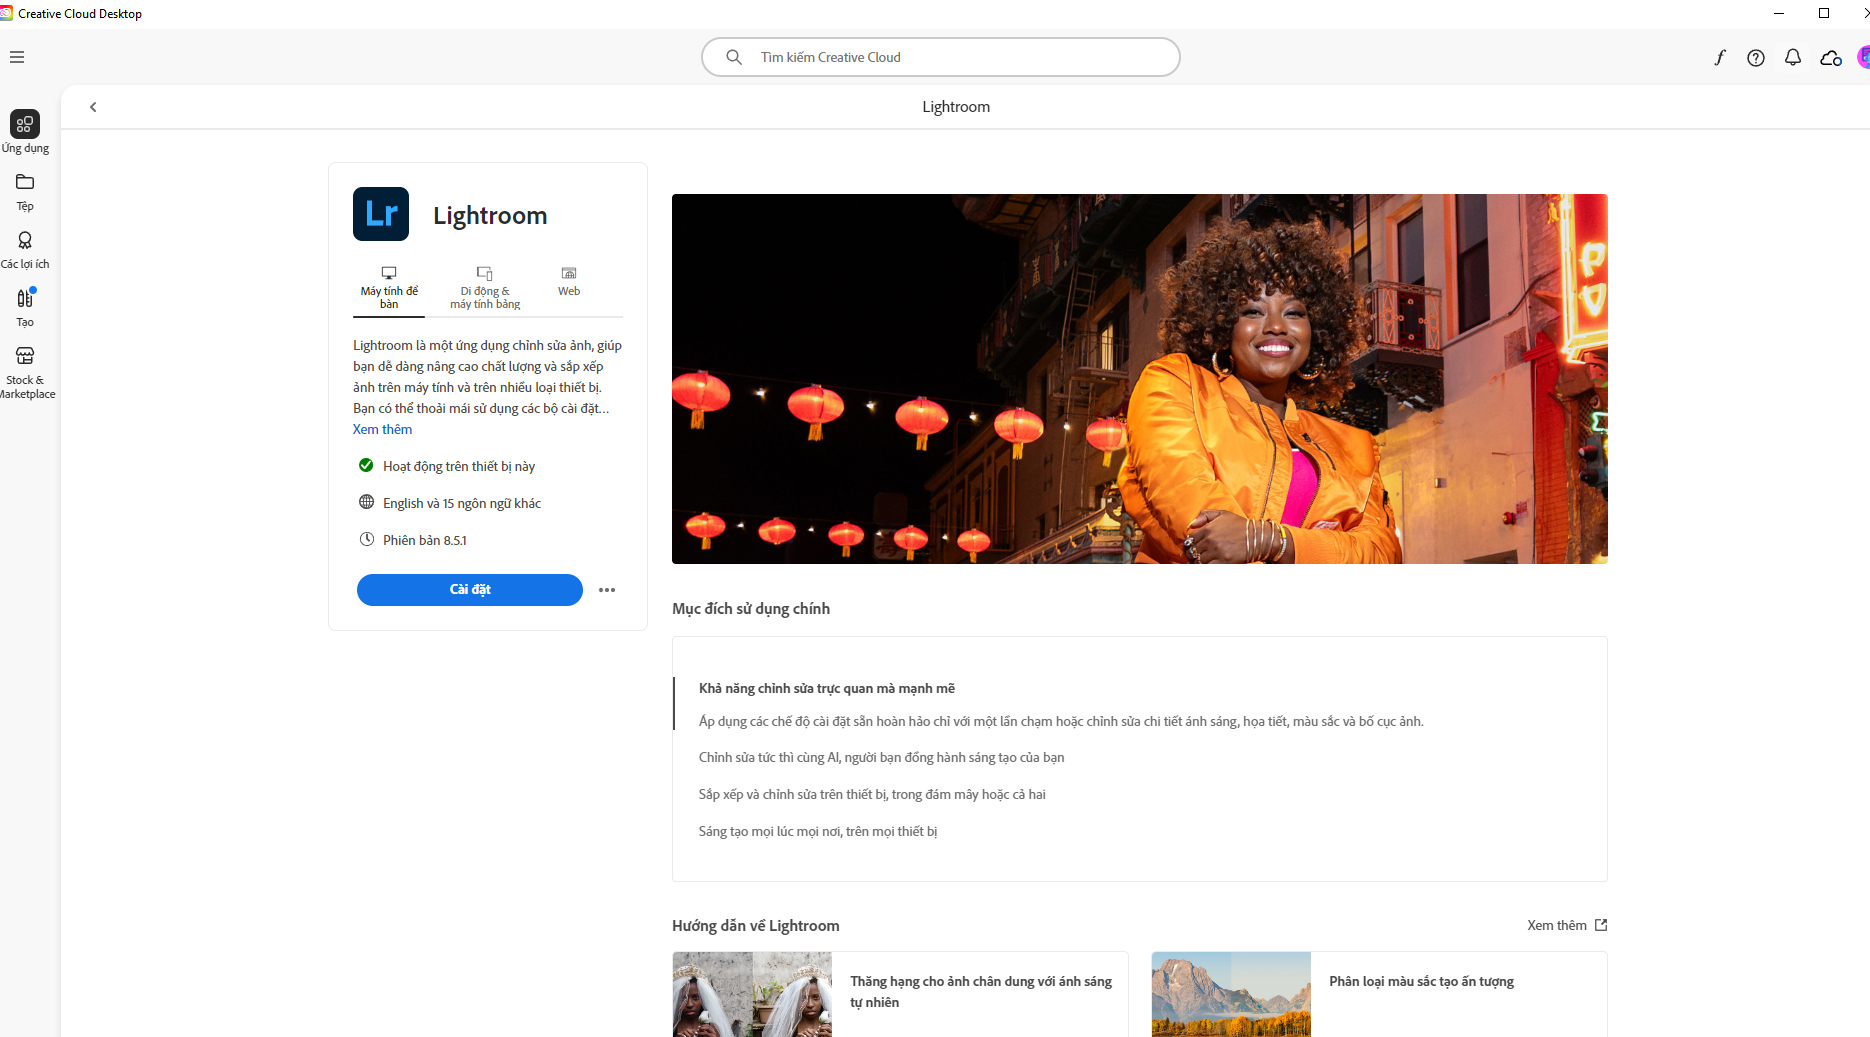The width and height of the screenshot is (1870, 1037).
Task: Open Stock & Marketplace
Action: click(25, 370)
